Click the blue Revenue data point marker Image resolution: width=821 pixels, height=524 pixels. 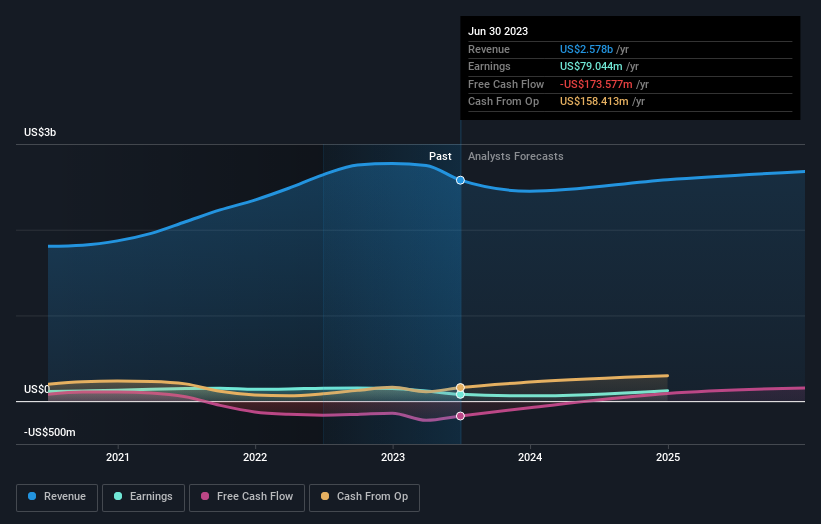pyautogui.click(x=460, y=180)
